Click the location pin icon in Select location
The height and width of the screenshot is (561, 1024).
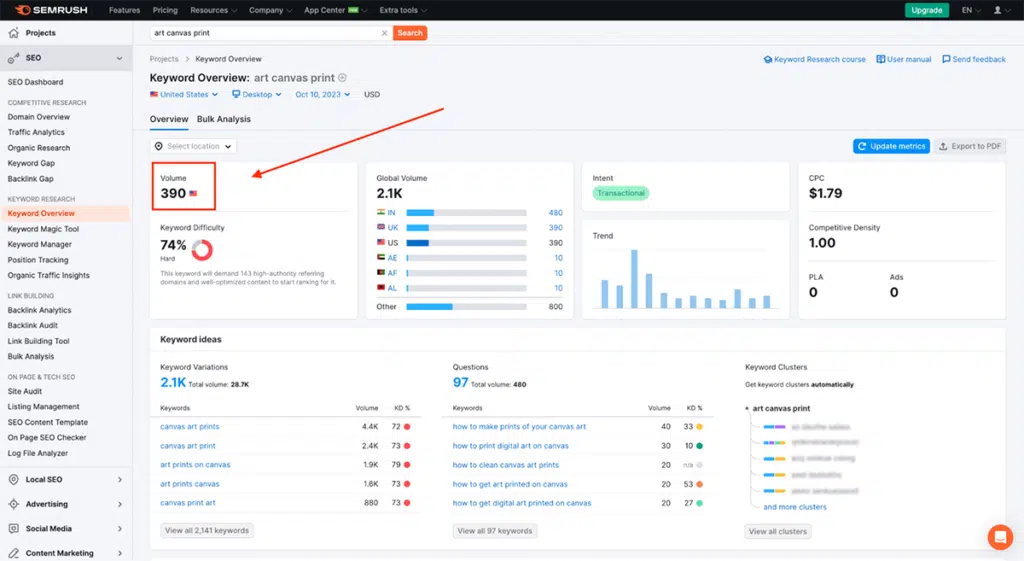[159, 146]
